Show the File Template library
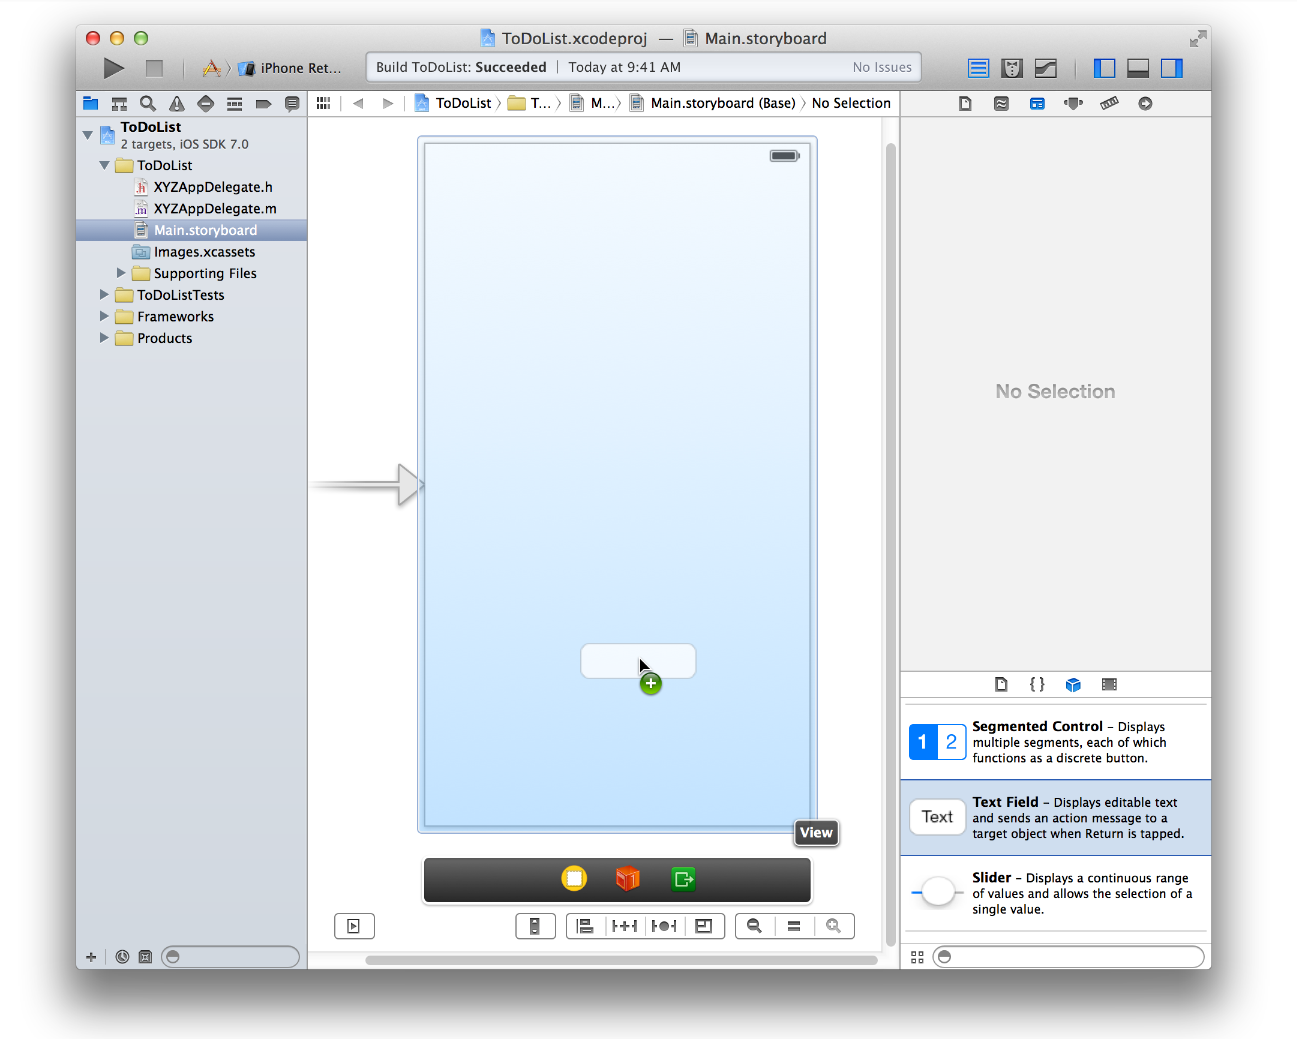 1001,684
